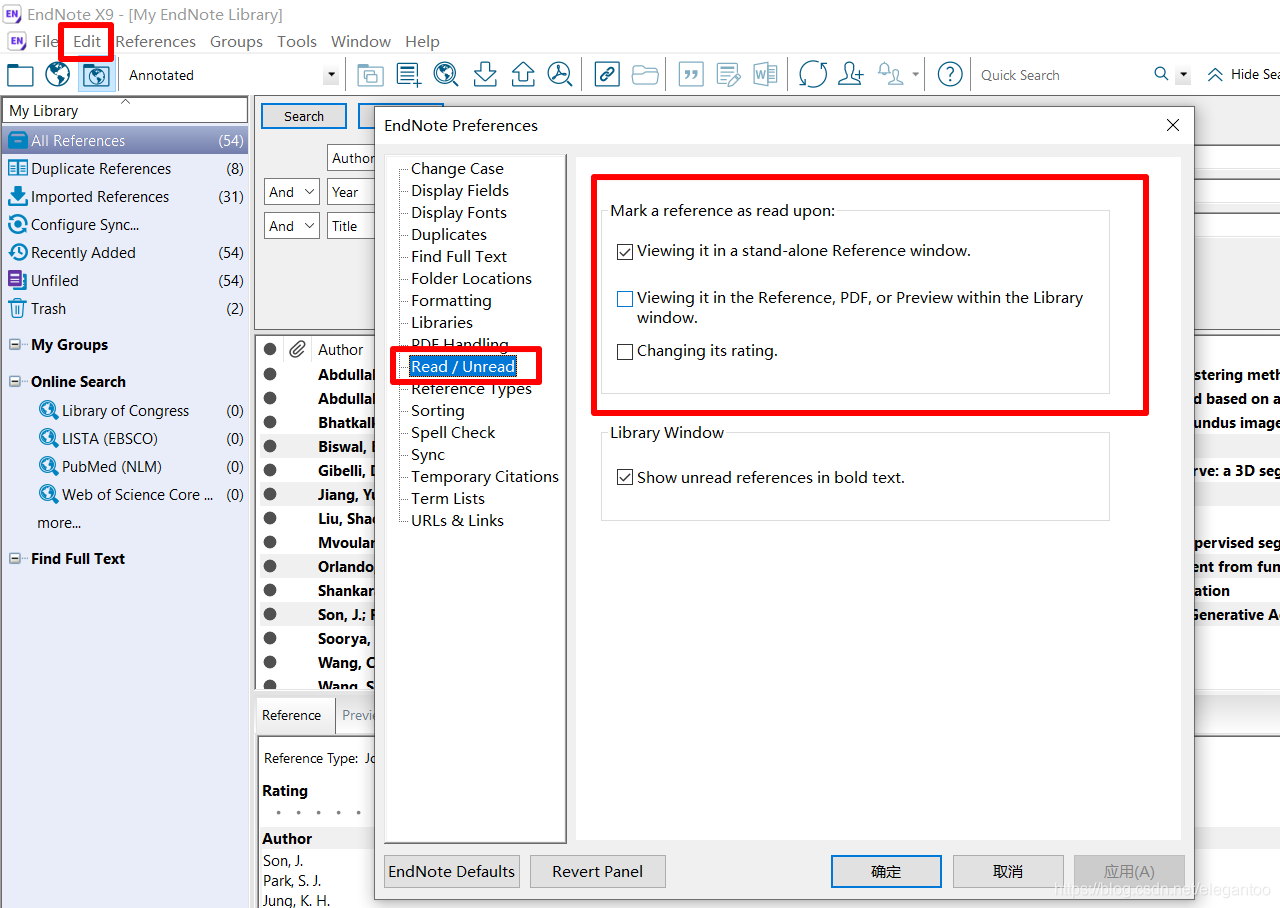Viewport: 1280px width, 908px height.
Task: Select Change Case in preferences list
Action: [457, 168]
